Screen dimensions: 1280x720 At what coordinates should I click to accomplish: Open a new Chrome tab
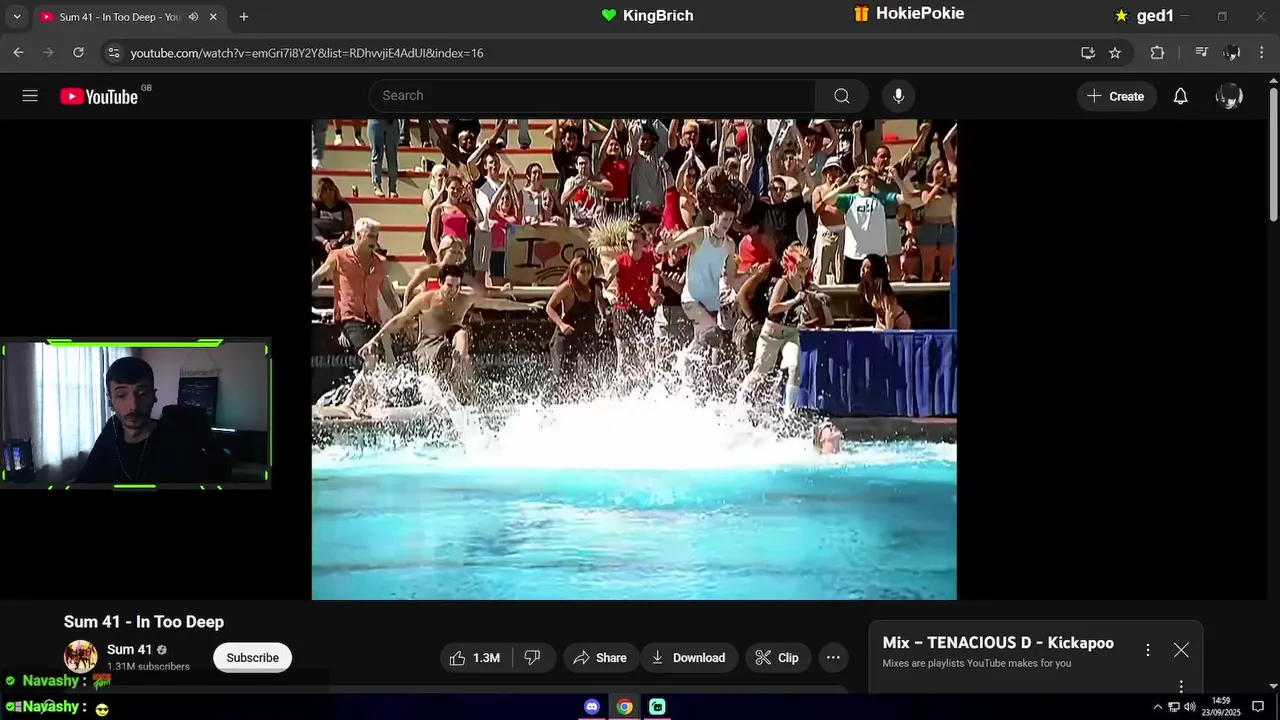tap(243, 17)
